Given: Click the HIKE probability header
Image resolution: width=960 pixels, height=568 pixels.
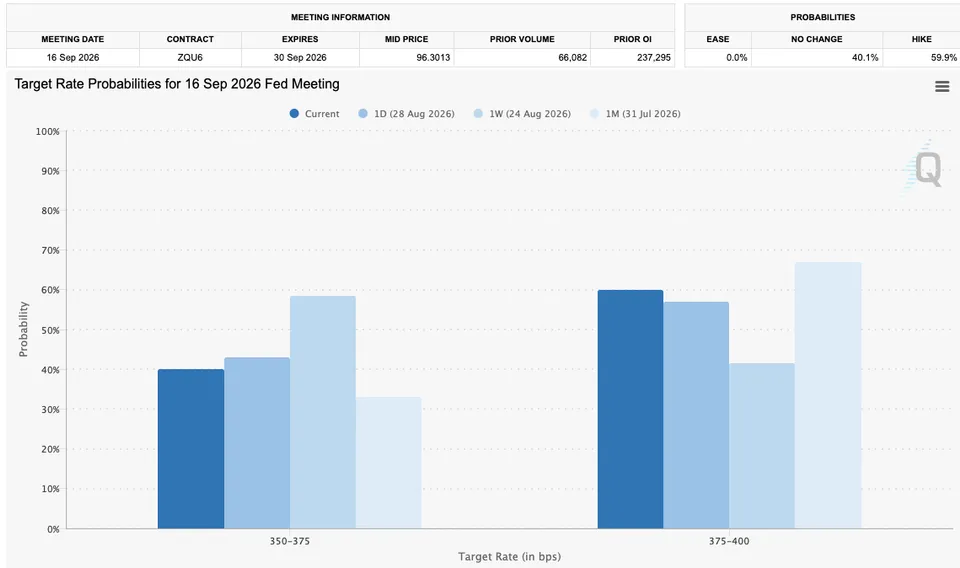Looking at the screenshot, I should click(x=921, y=39).
